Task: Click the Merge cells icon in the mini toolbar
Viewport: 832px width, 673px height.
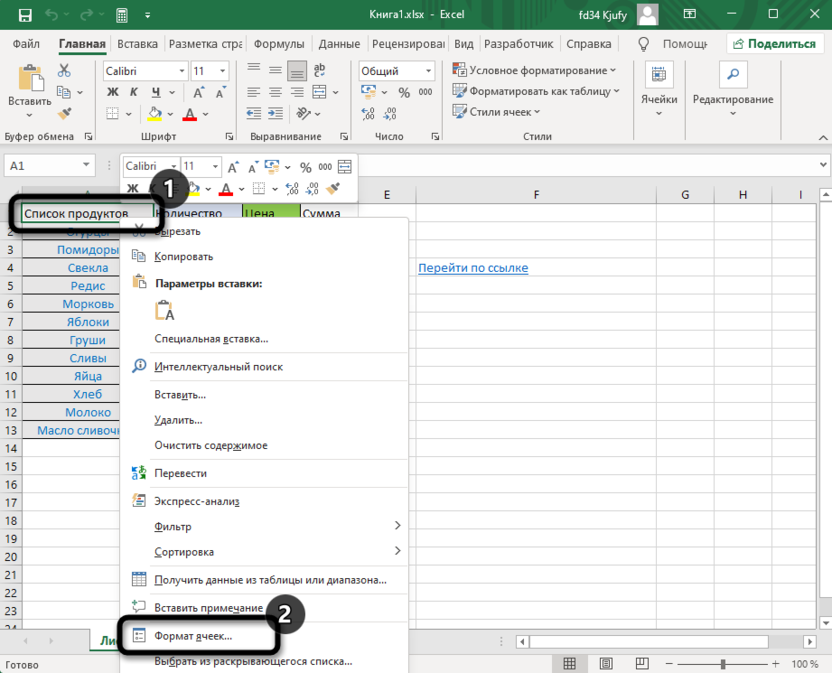Action: [x=345, y=167]
